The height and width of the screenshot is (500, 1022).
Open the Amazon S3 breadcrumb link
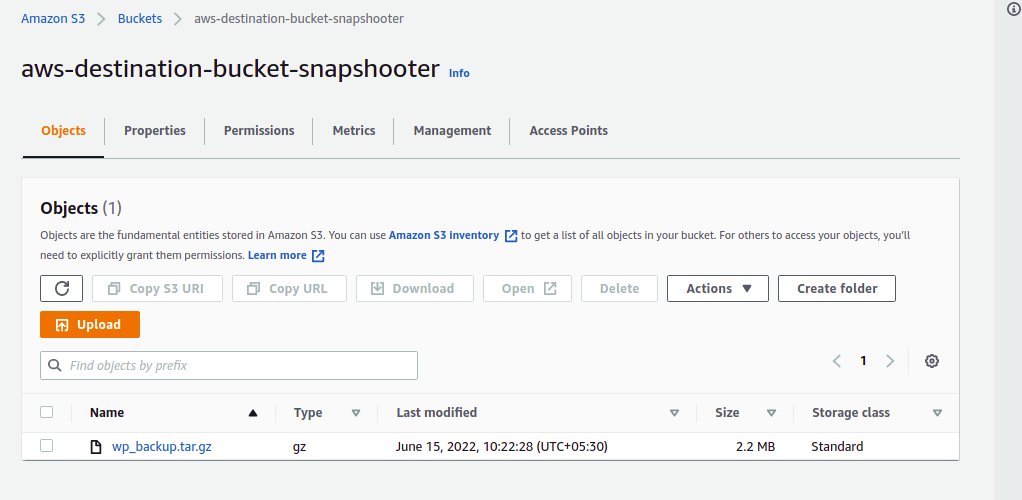[53, 18]
